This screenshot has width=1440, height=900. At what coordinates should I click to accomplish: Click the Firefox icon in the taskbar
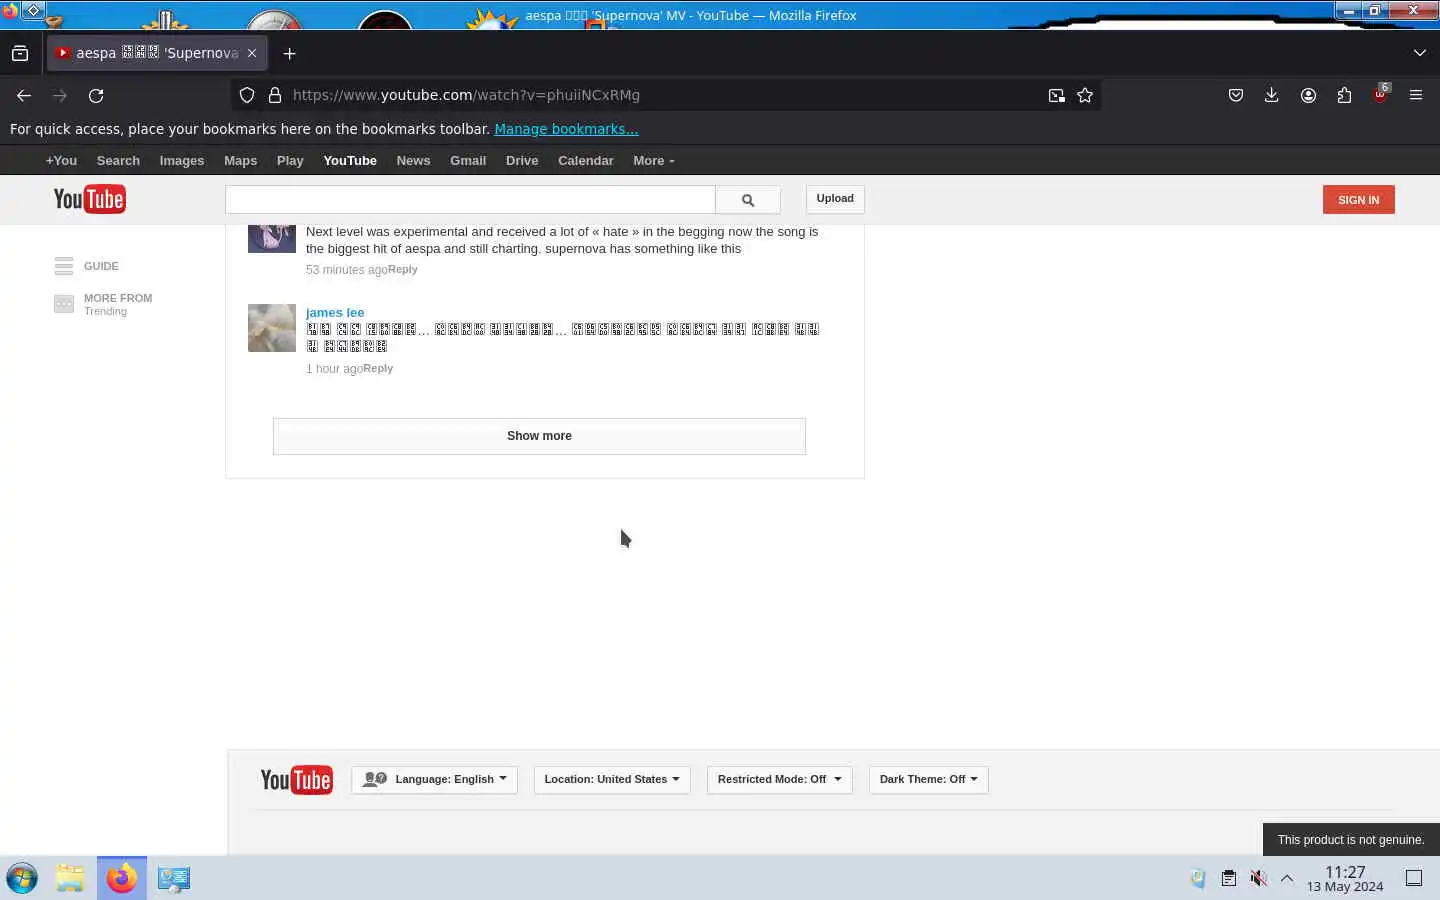[122, 878]
